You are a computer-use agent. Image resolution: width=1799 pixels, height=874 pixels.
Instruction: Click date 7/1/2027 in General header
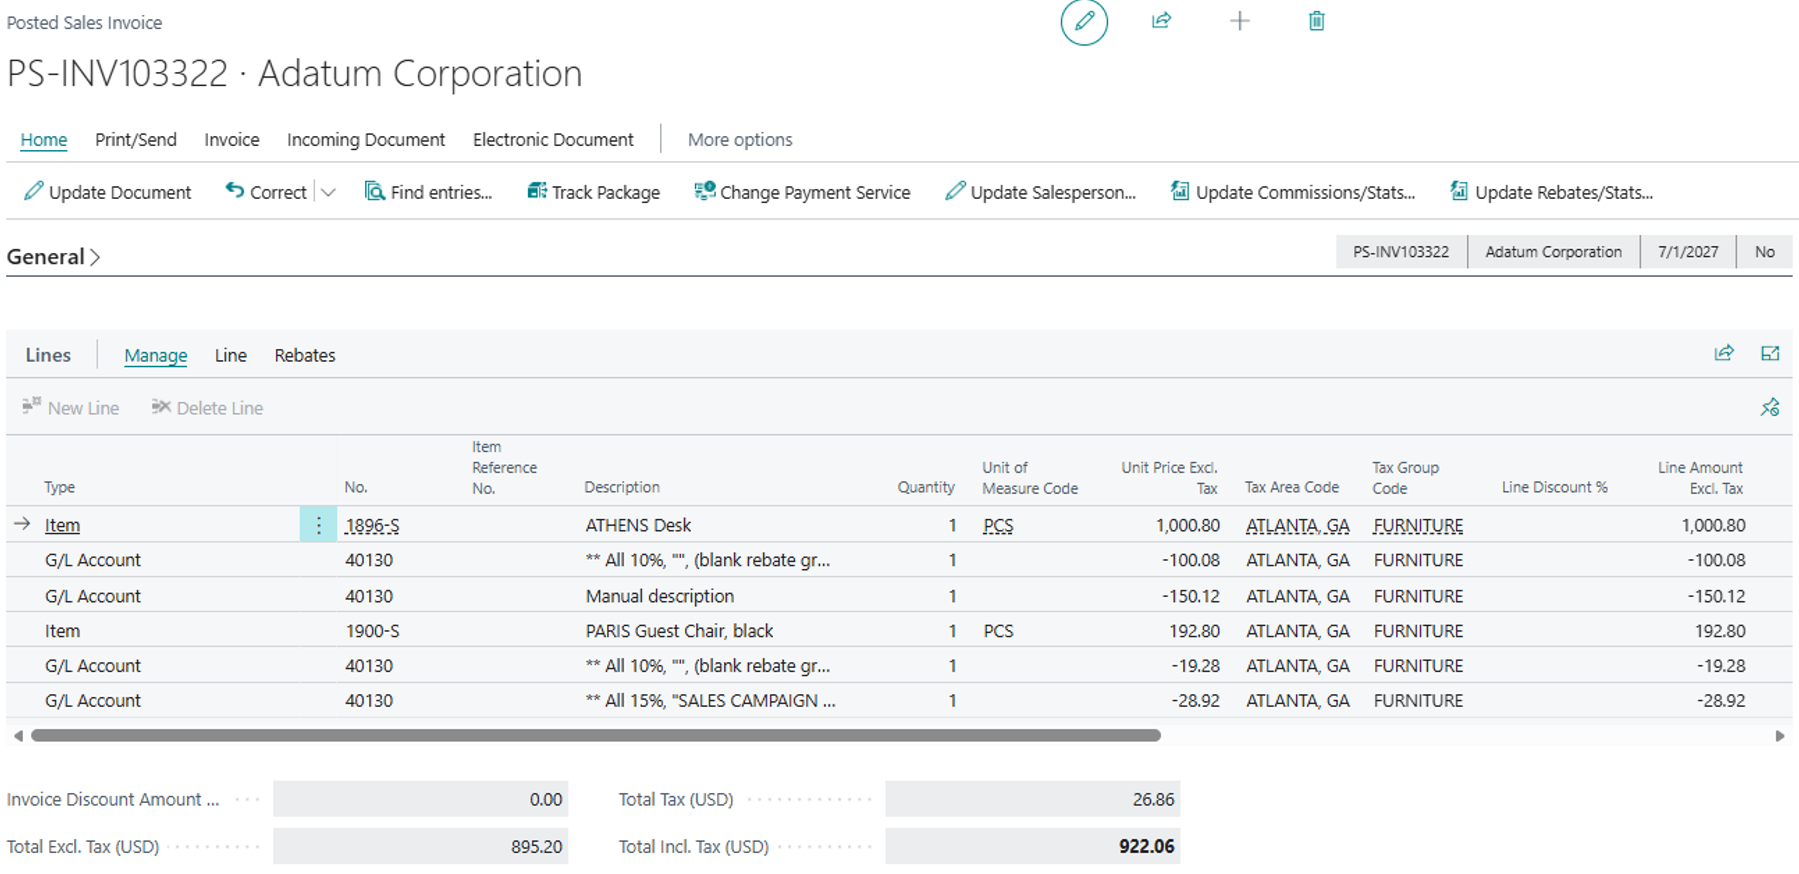click(1688, 252)
